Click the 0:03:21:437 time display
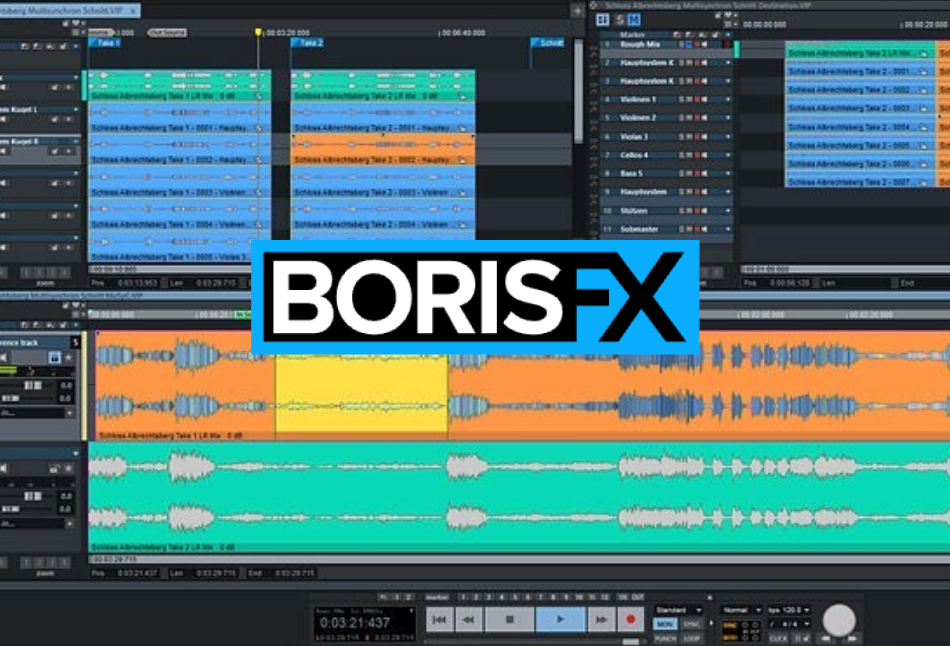 [354, 622]
